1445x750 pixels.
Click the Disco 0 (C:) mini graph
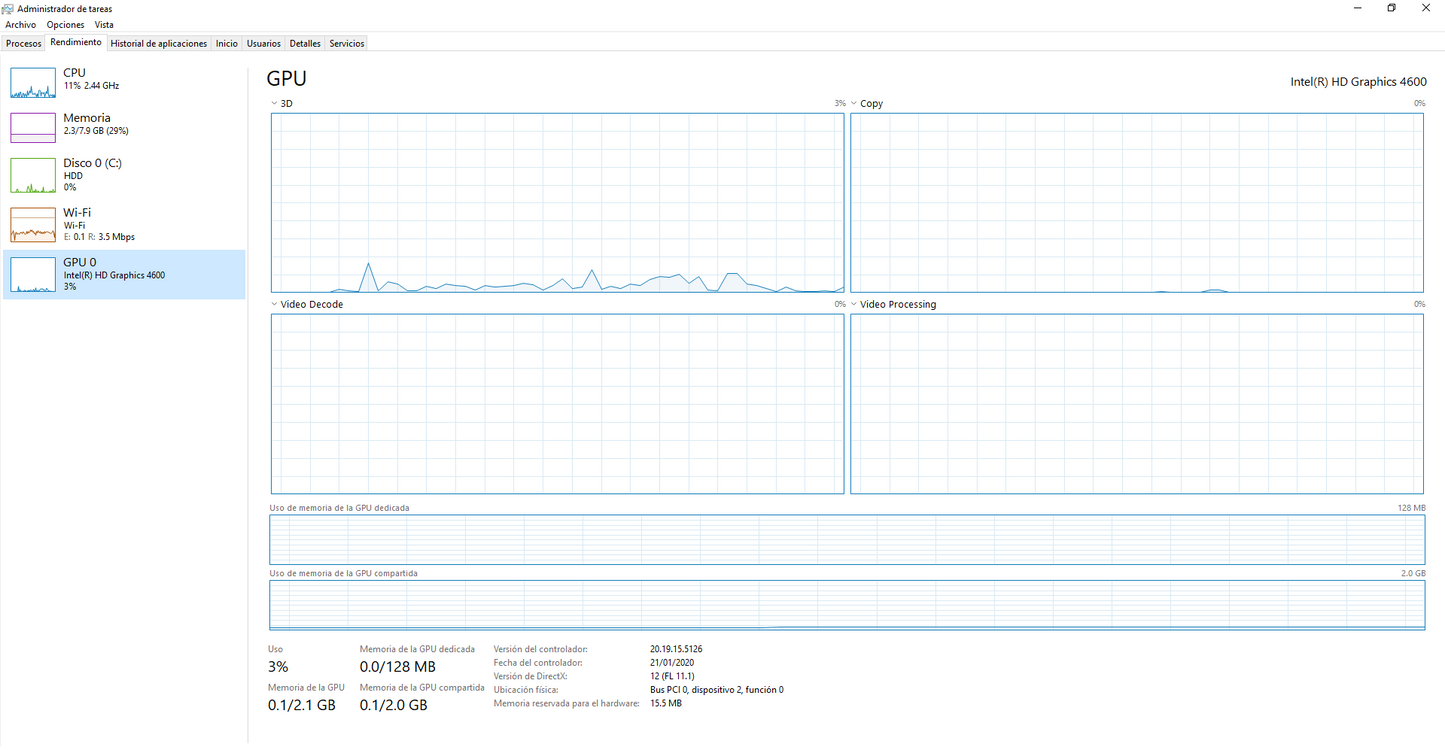33,176
